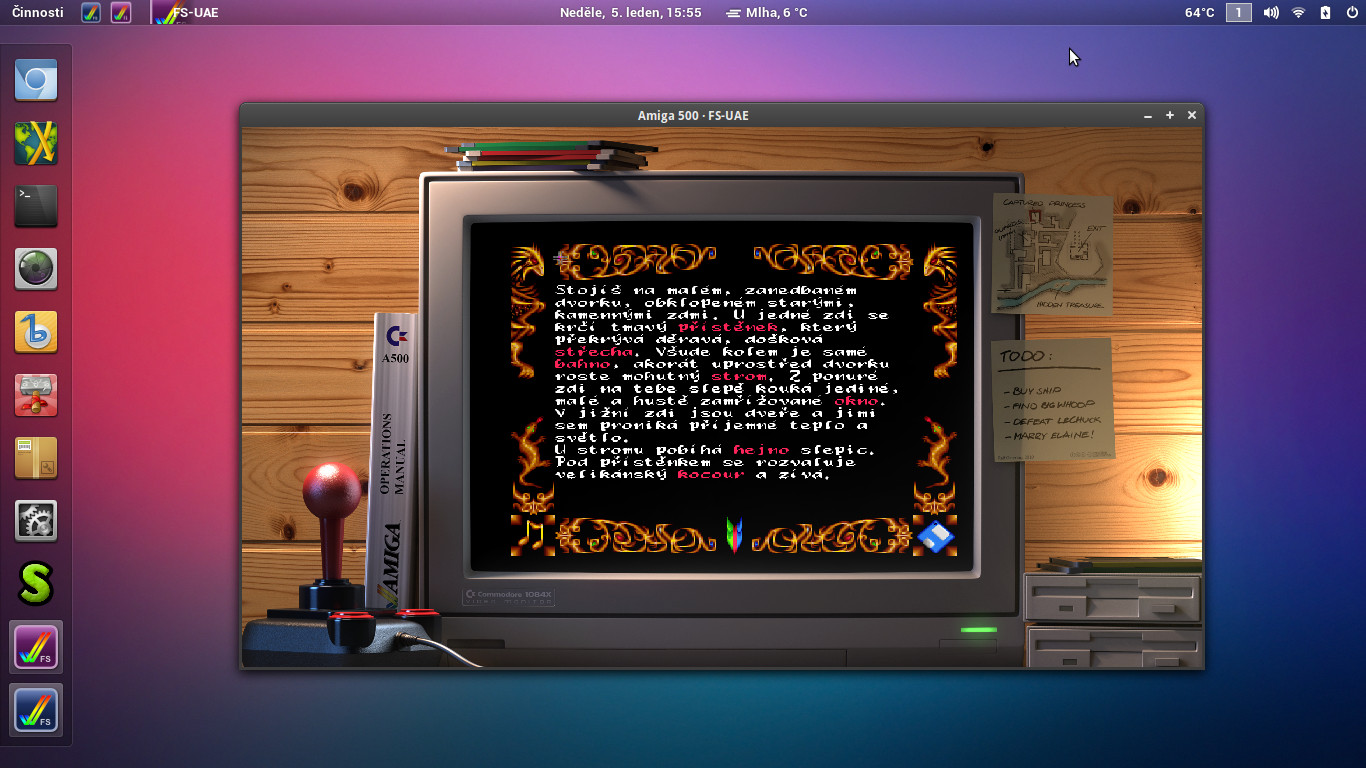1366x768 pixels.
Task: Click the red word 'bahno'
Action: (584, 365)
